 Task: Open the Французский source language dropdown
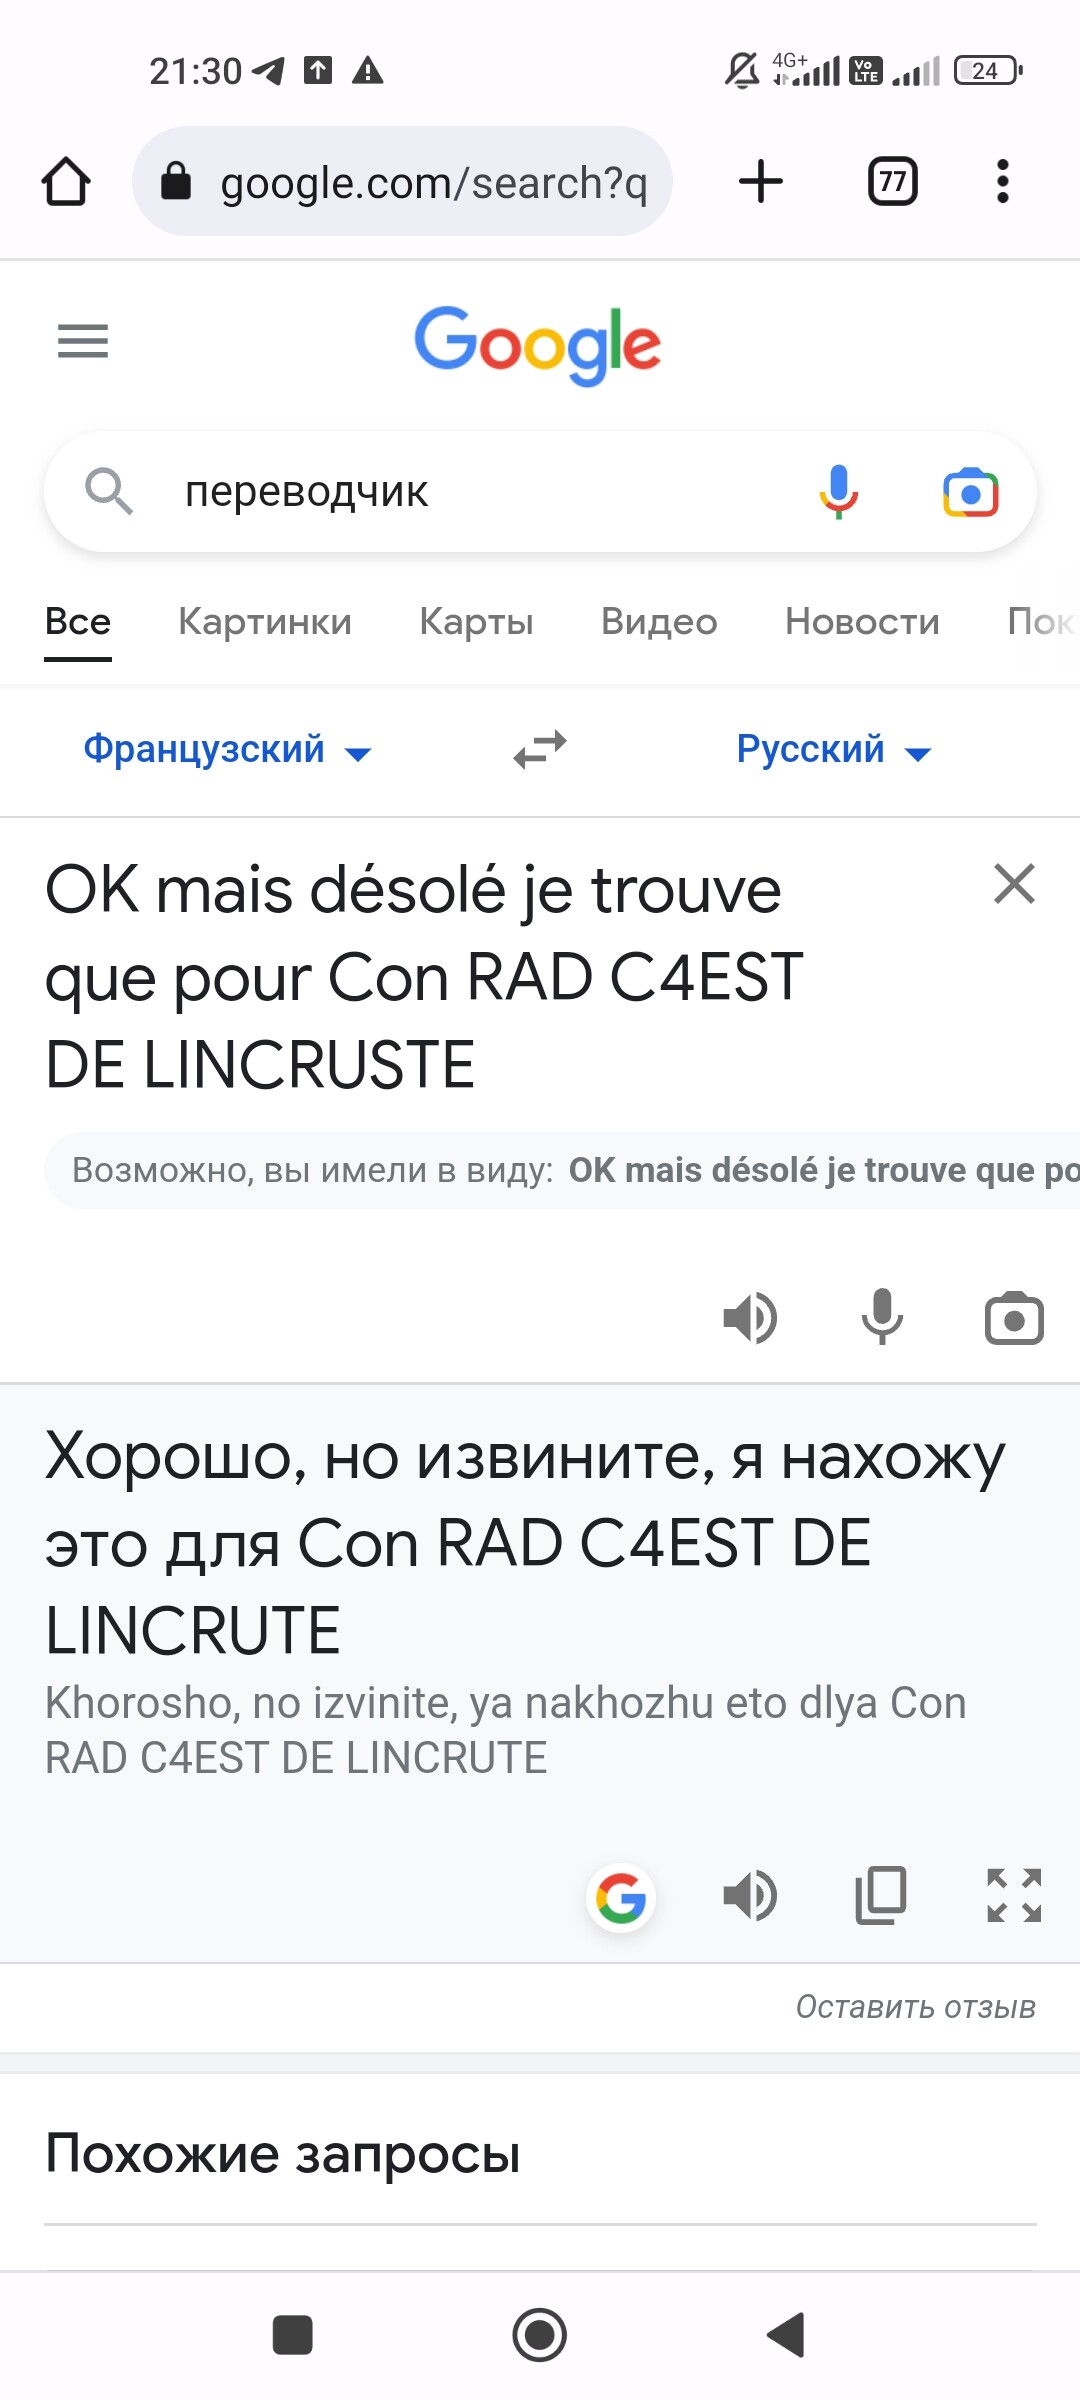(228, 749)
